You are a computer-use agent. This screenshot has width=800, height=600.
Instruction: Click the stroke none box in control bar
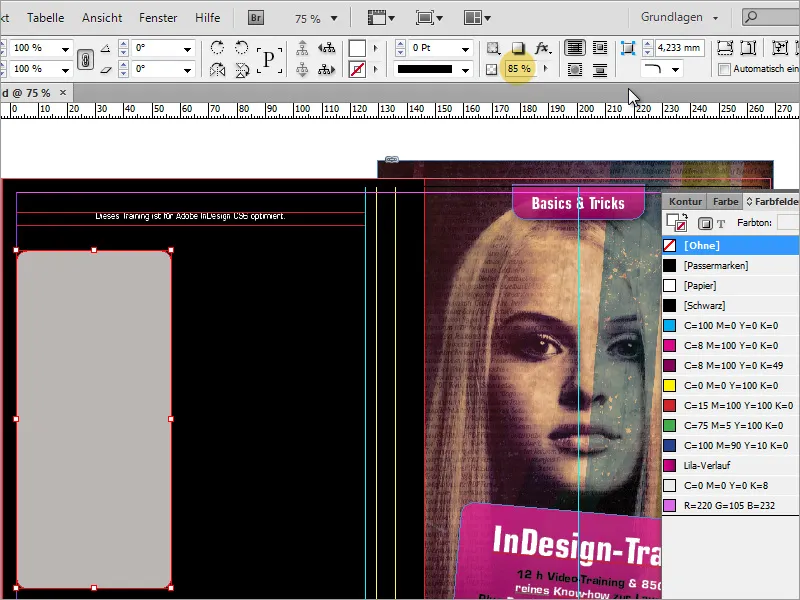(357, 69)
